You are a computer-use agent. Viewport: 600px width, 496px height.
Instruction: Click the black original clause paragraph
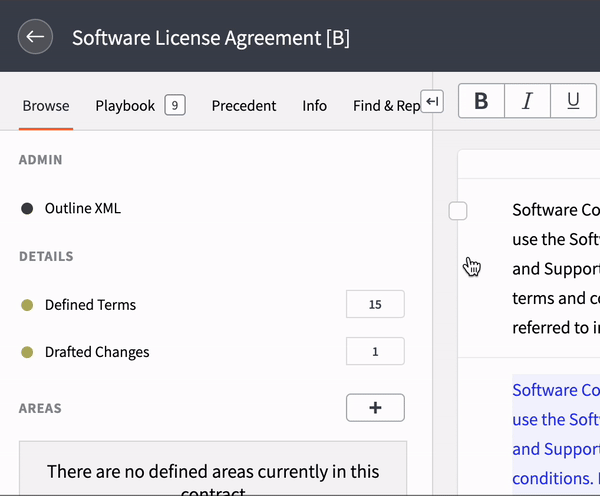pyautogui.click(x=556, y=269)
